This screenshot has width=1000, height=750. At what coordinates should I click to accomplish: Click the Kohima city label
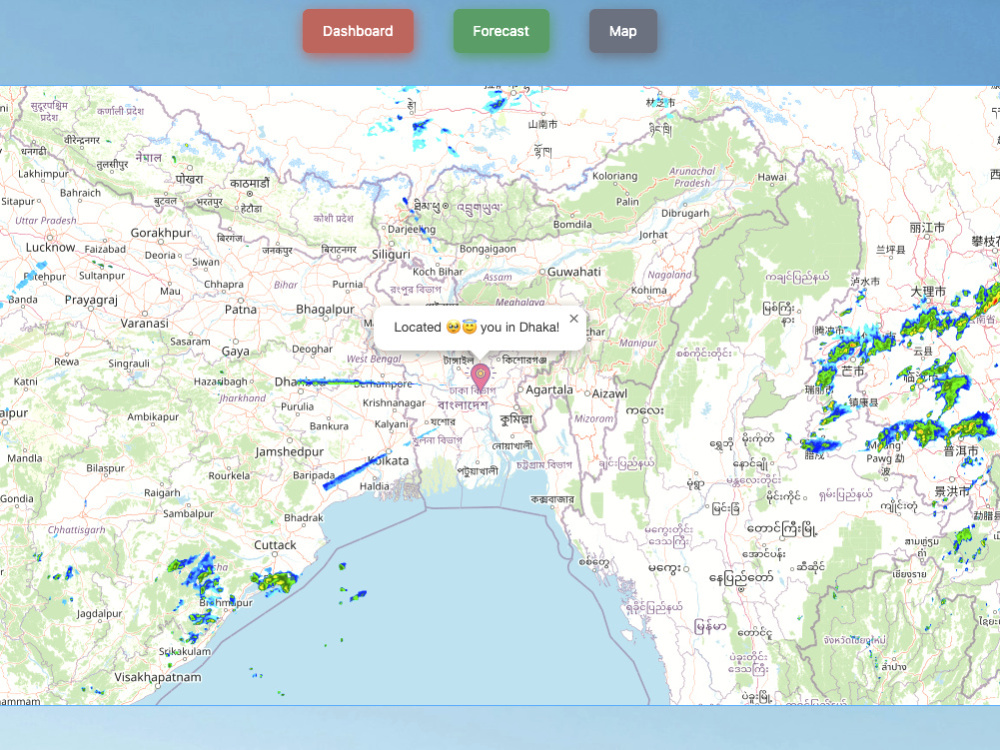649,290
